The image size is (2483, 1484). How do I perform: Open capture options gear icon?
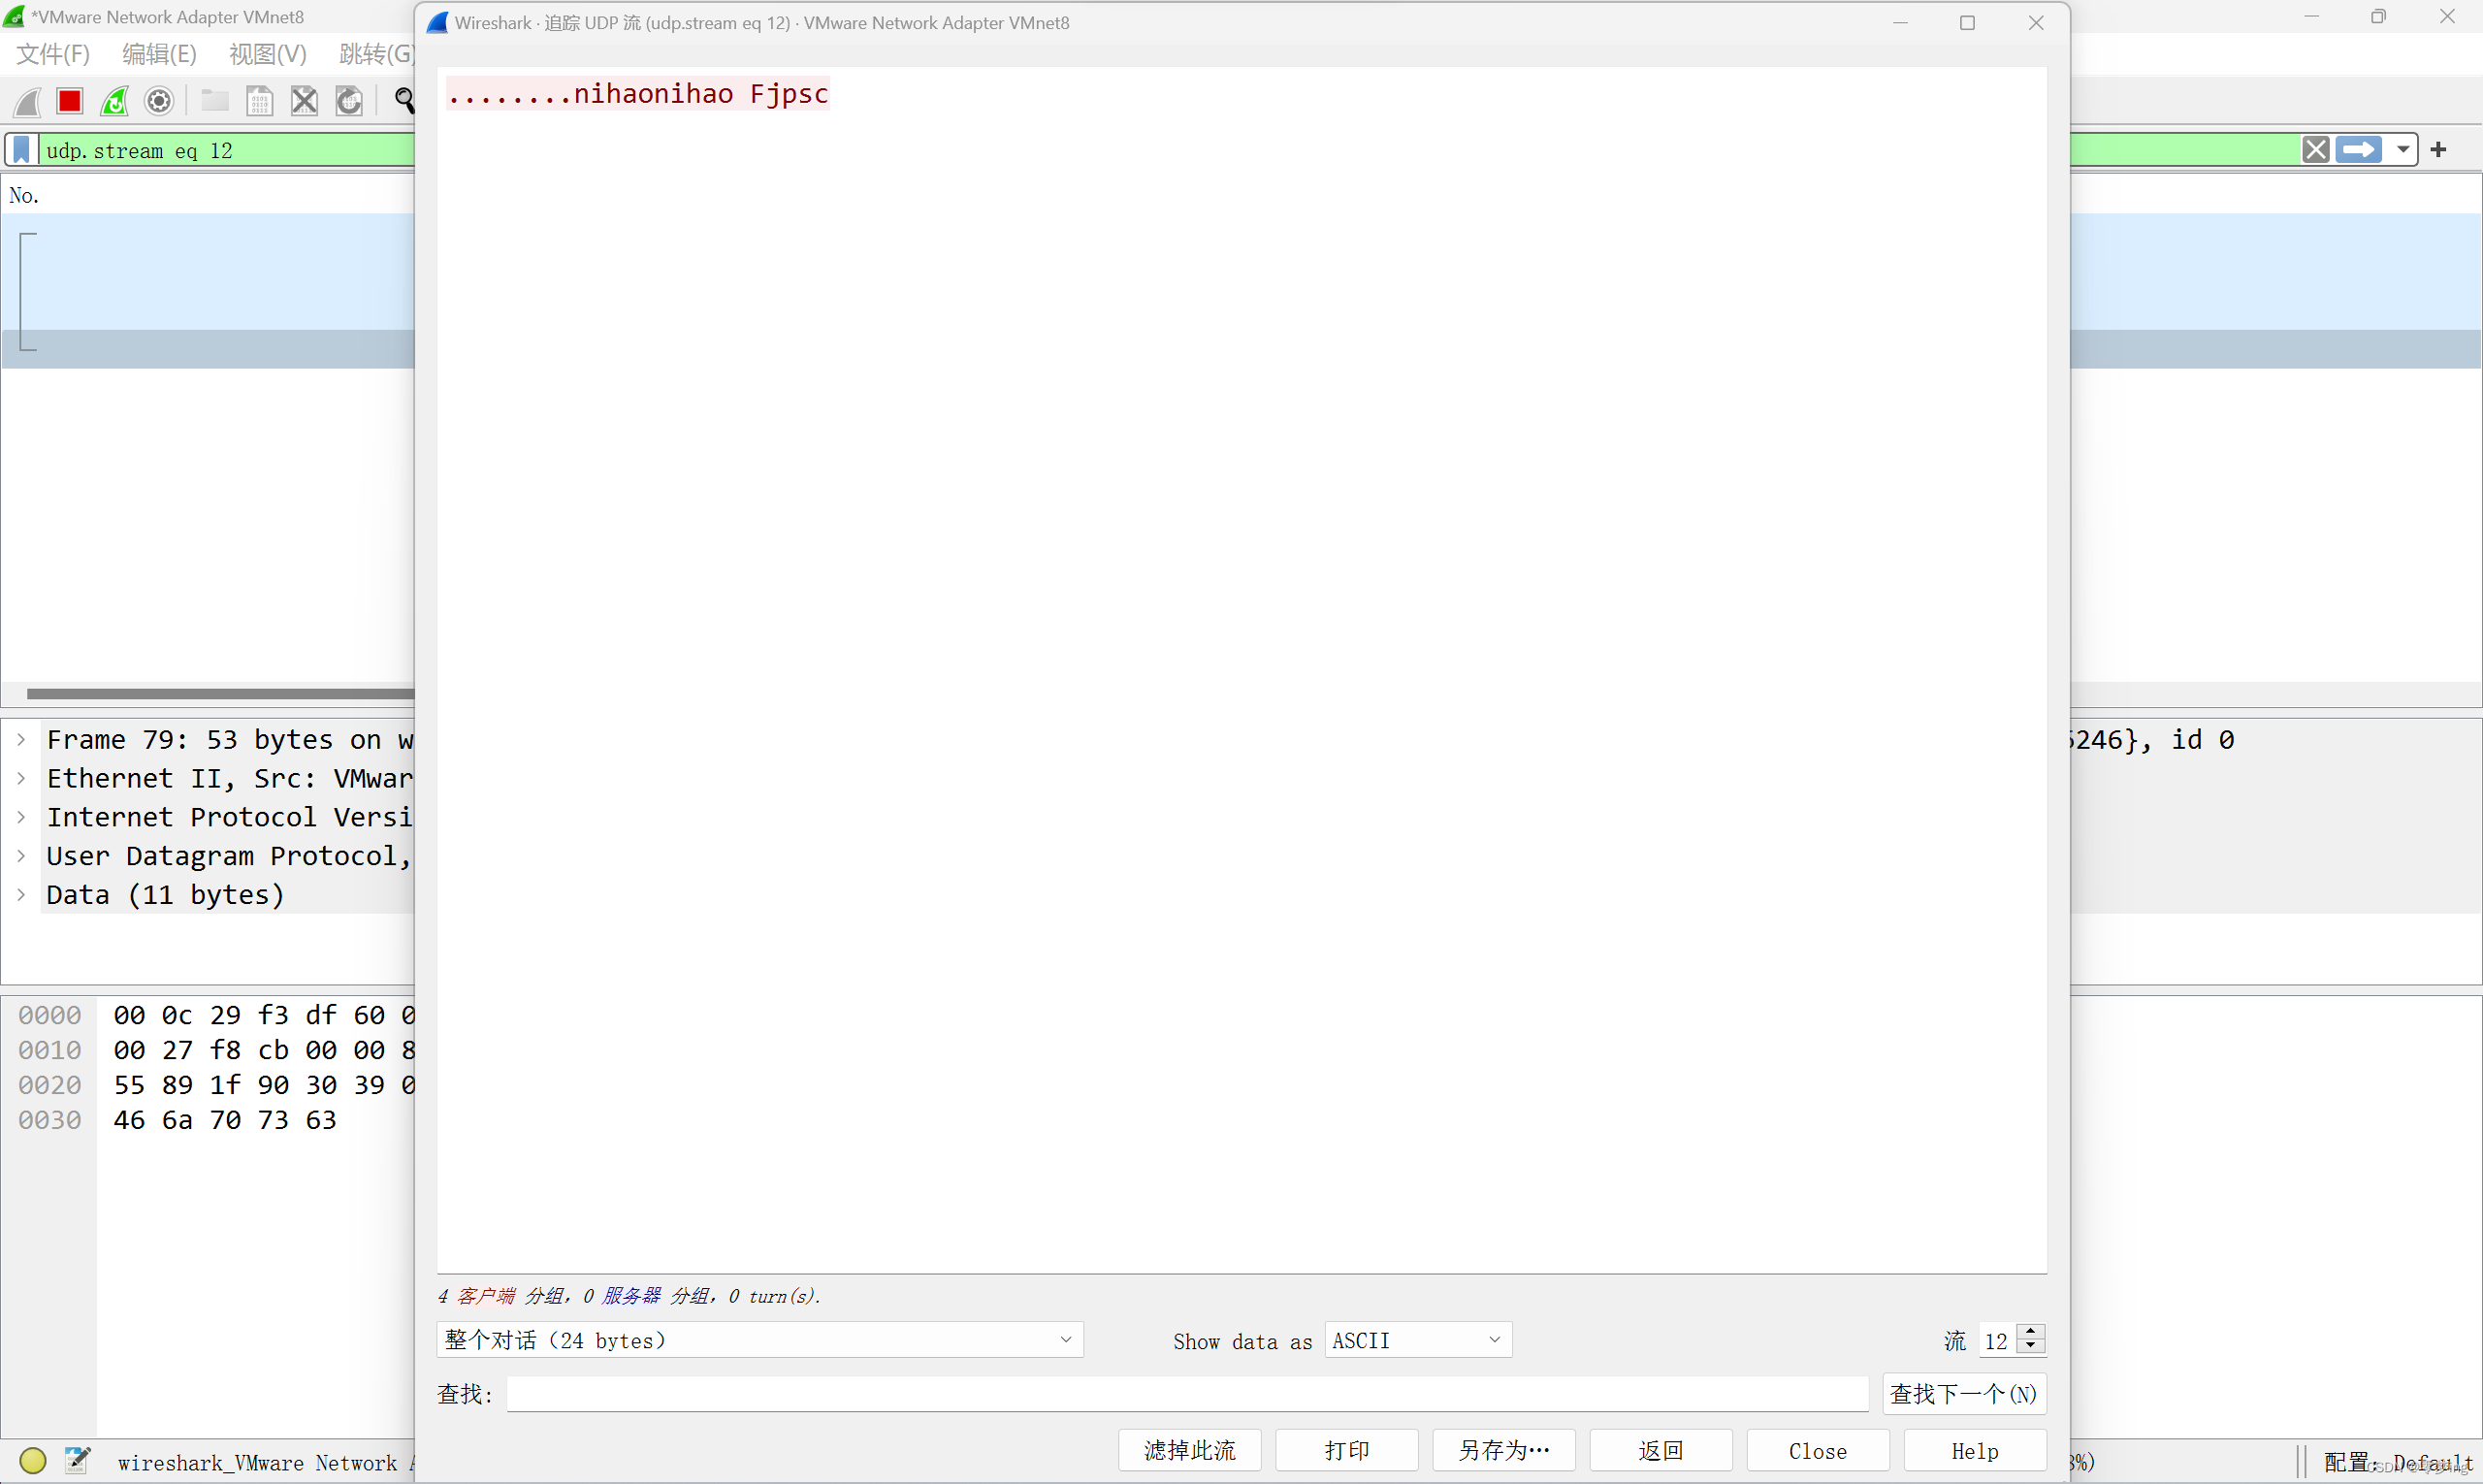[x=159, y=101]
